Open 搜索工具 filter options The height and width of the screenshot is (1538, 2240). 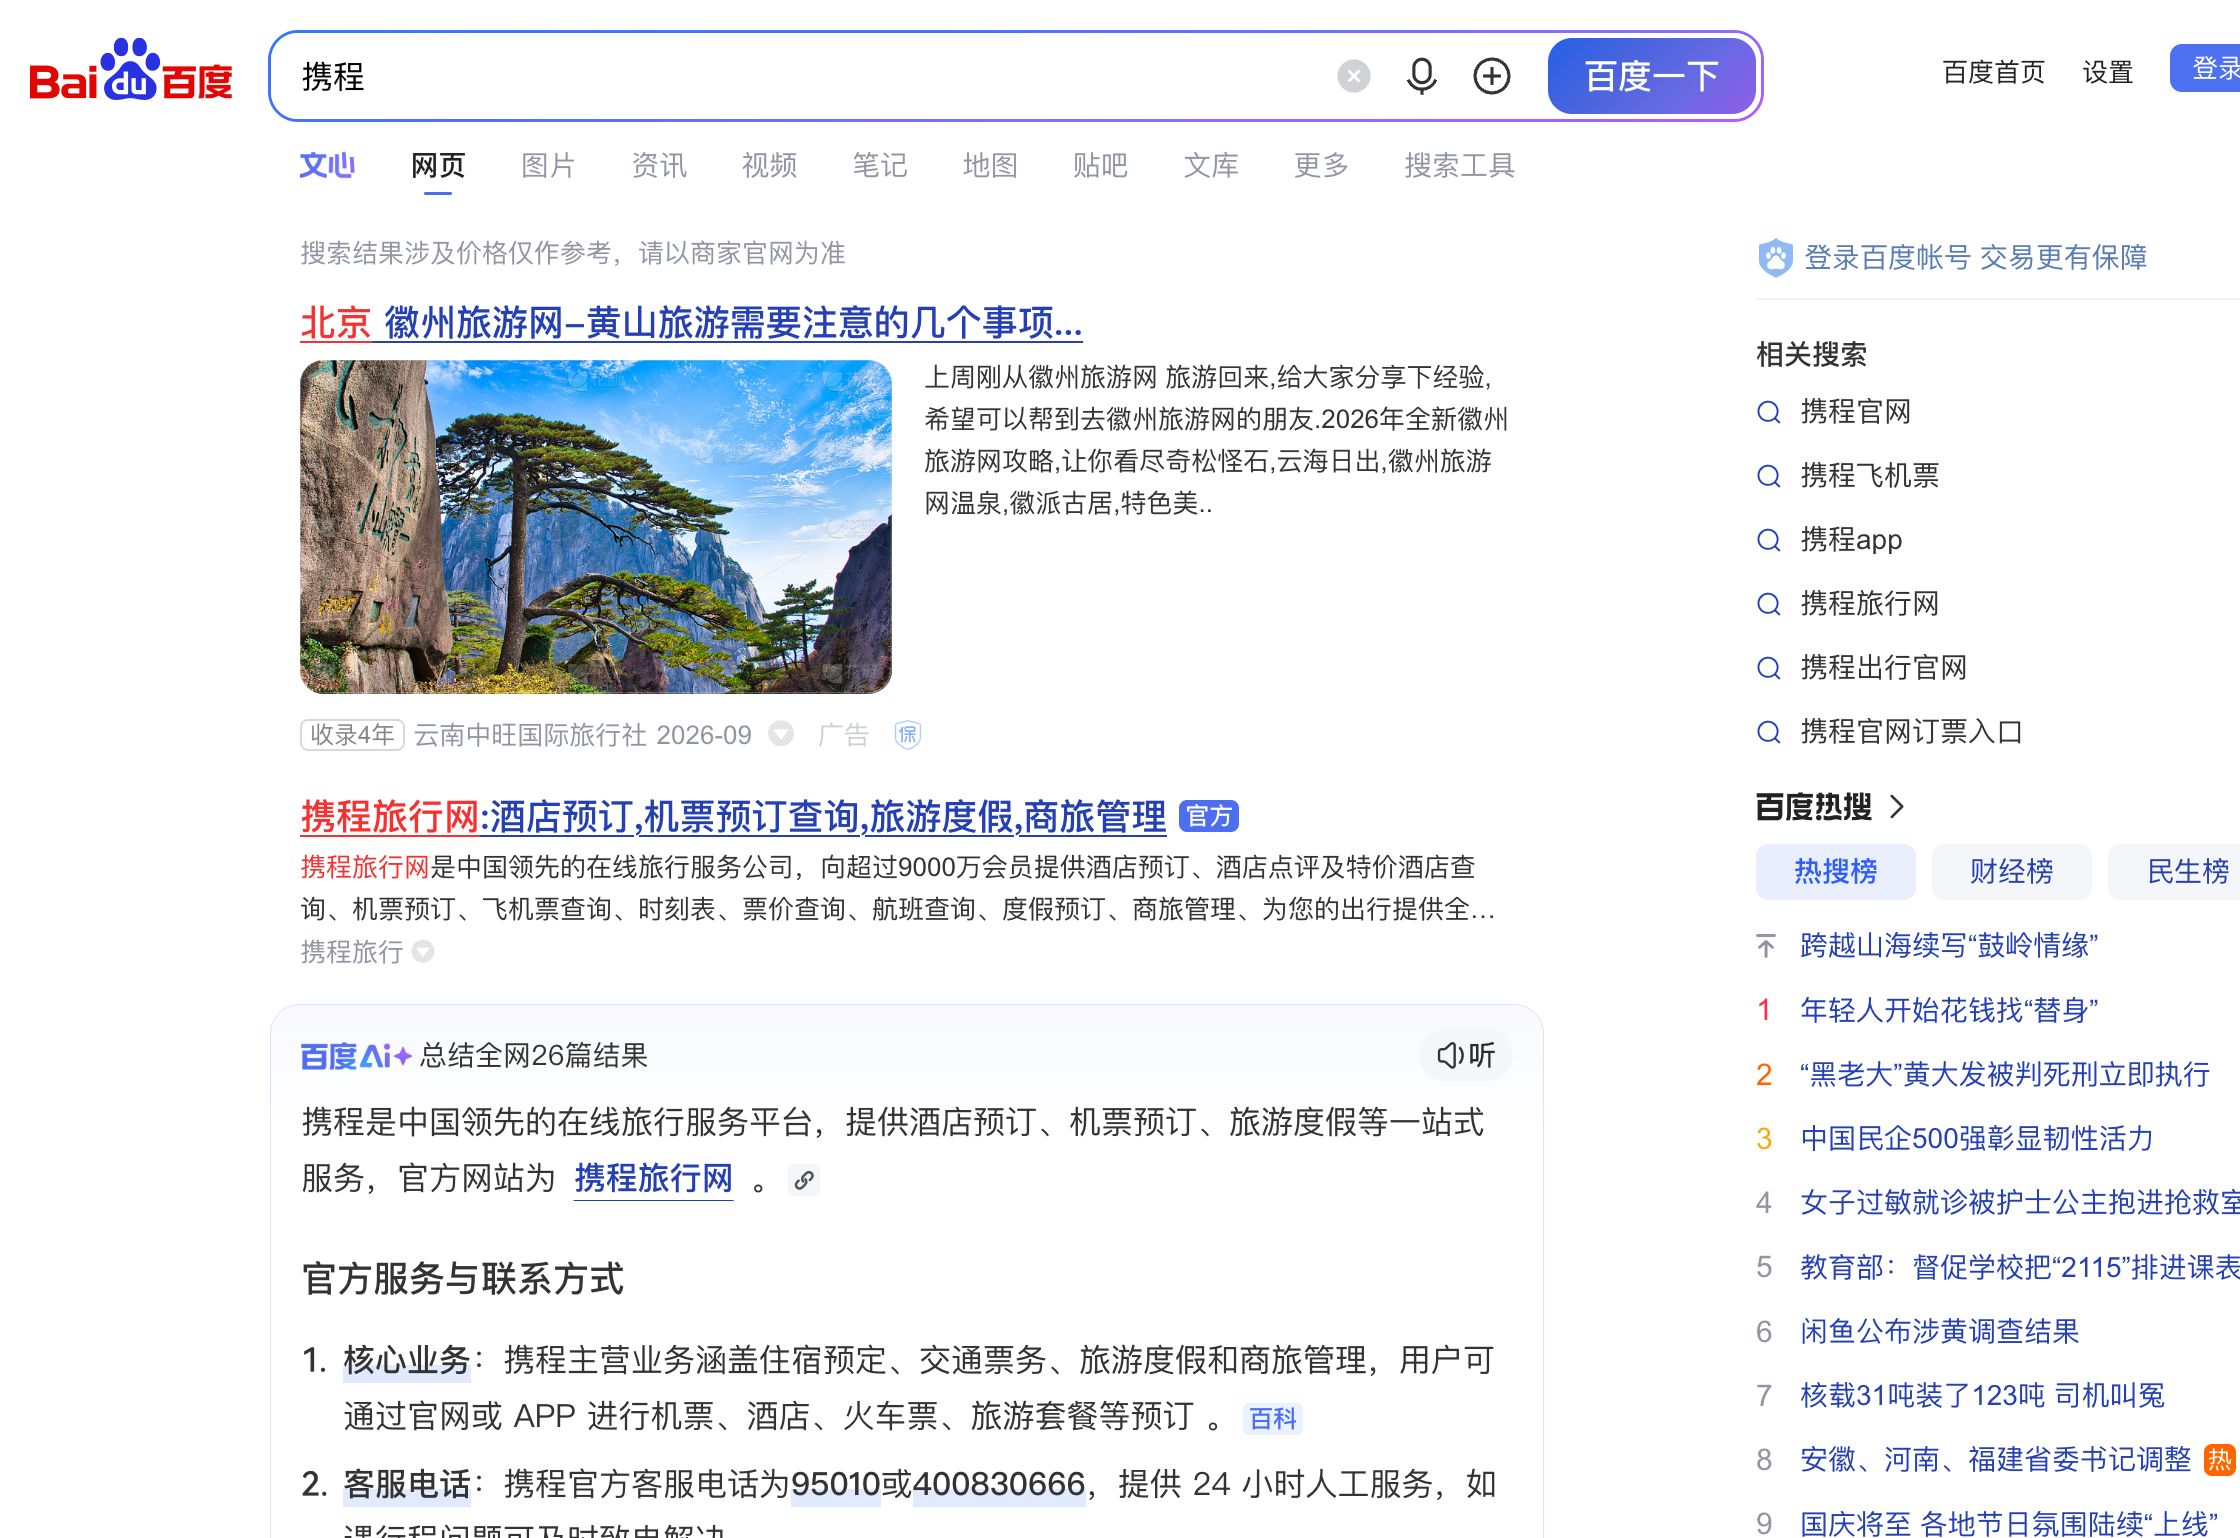1459,165
